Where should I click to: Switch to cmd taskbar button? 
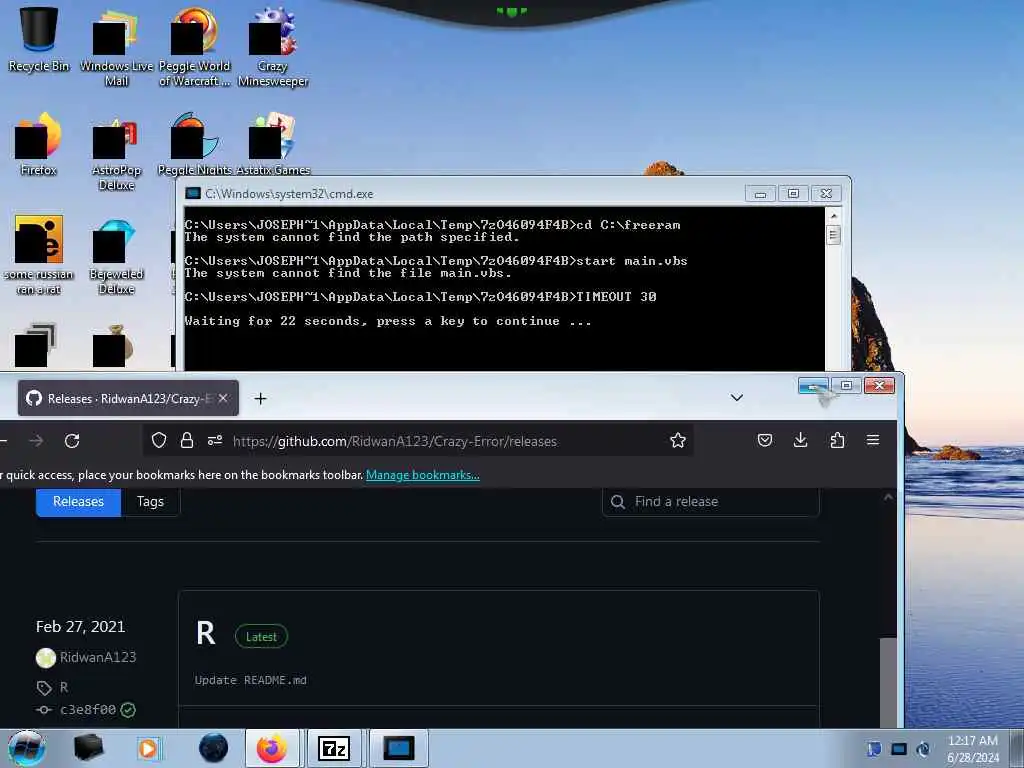pyautogui.click(x=398, y=748)
